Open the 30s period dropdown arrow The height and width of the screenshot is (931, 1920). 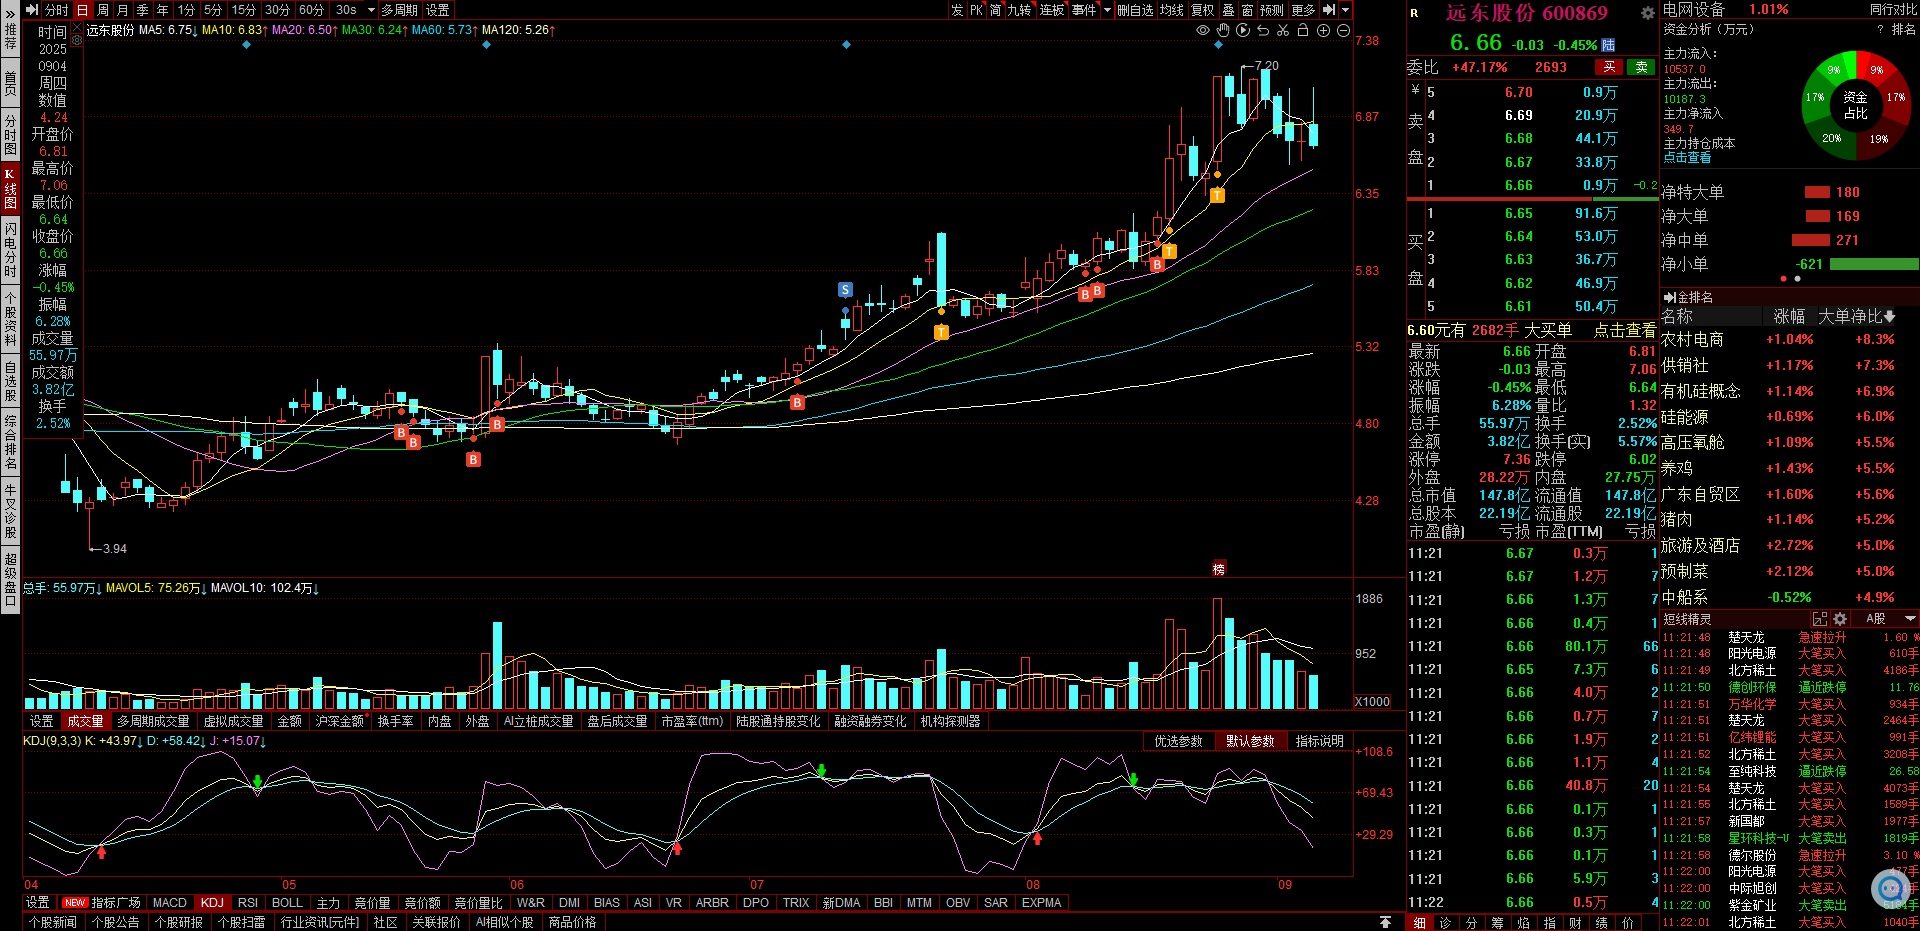tap(371, 10)
